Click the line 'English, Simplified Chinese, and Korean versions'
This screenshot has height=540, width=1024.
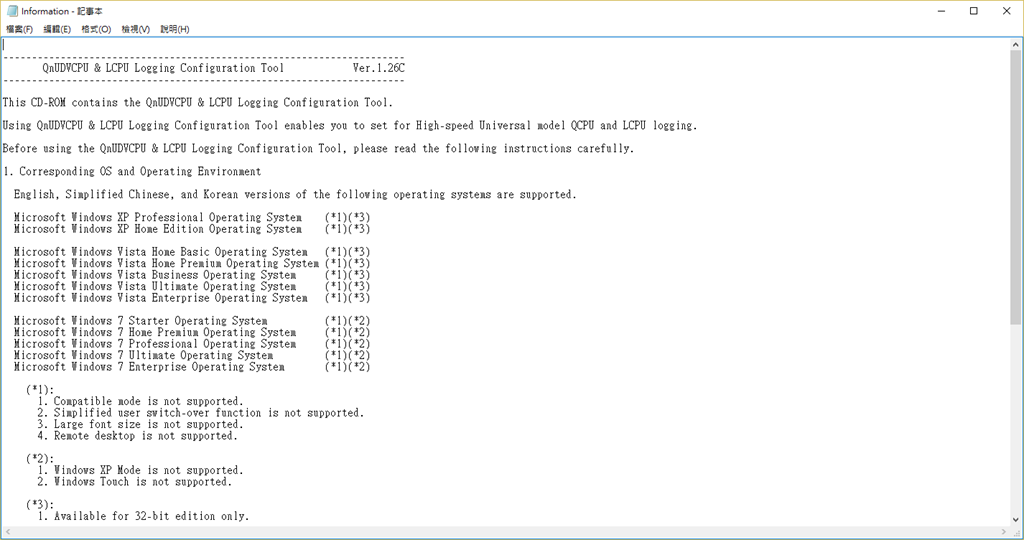(x=295, y=194)
